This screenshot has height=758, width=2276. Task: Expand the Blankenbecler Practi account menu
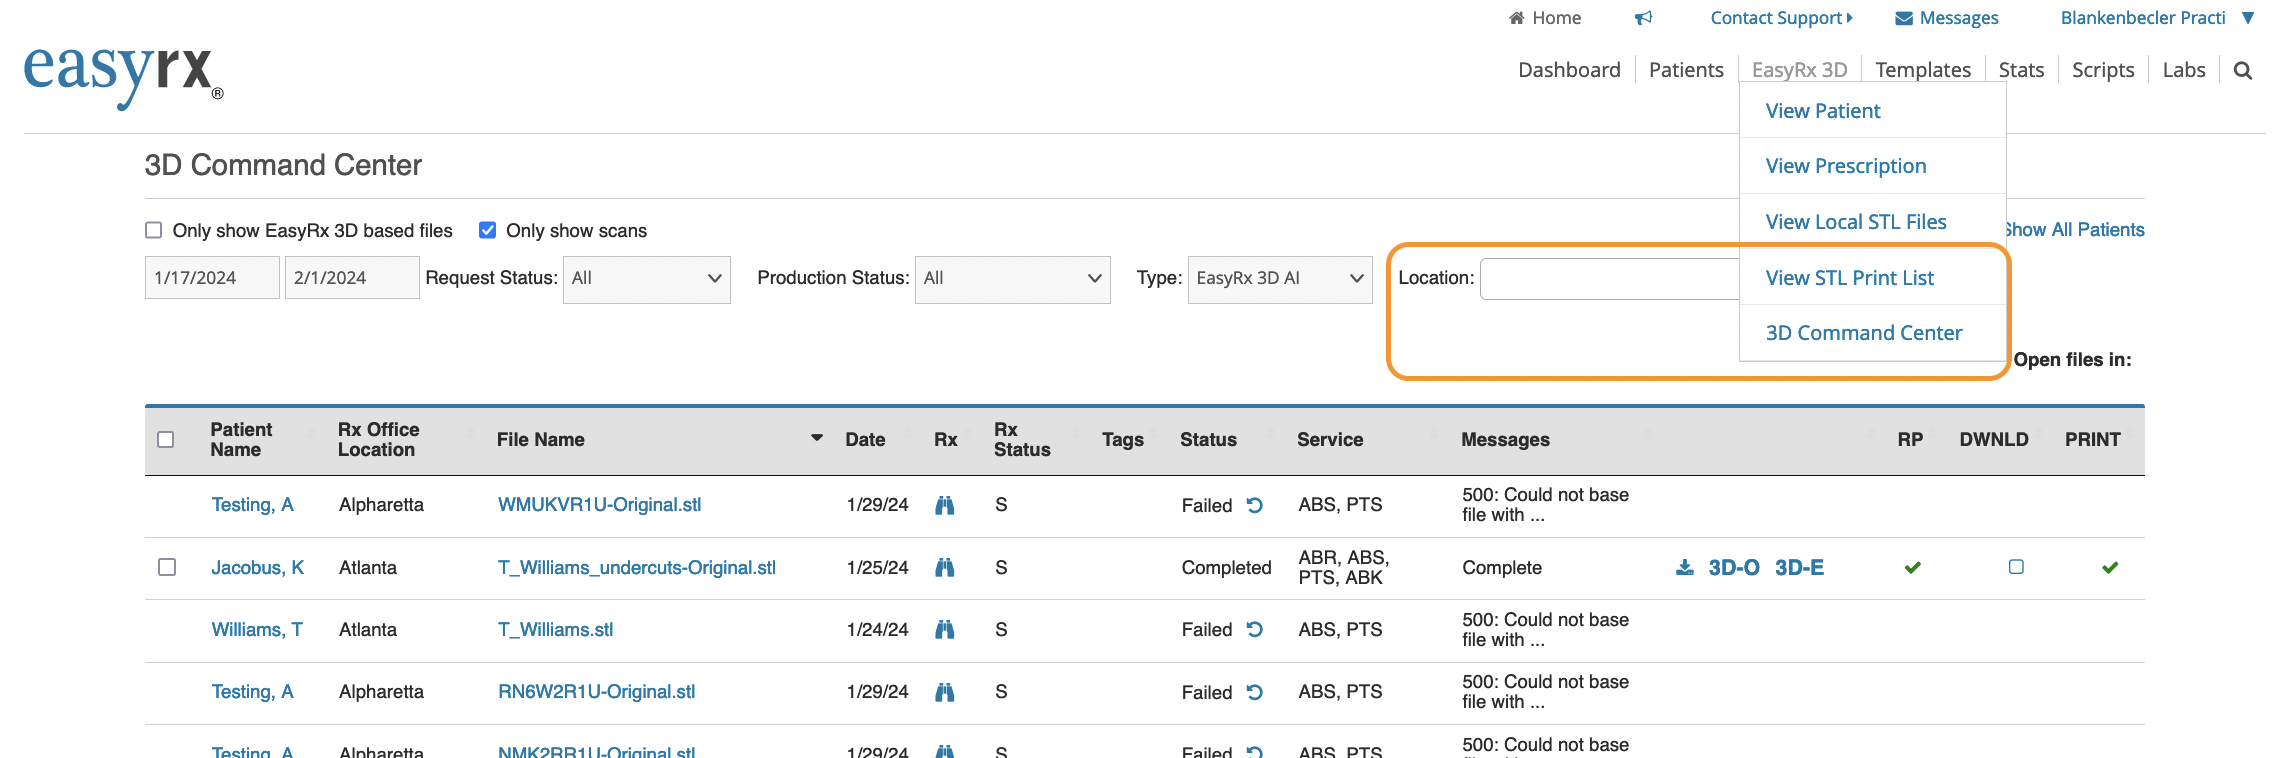(x=2157, y=18)
